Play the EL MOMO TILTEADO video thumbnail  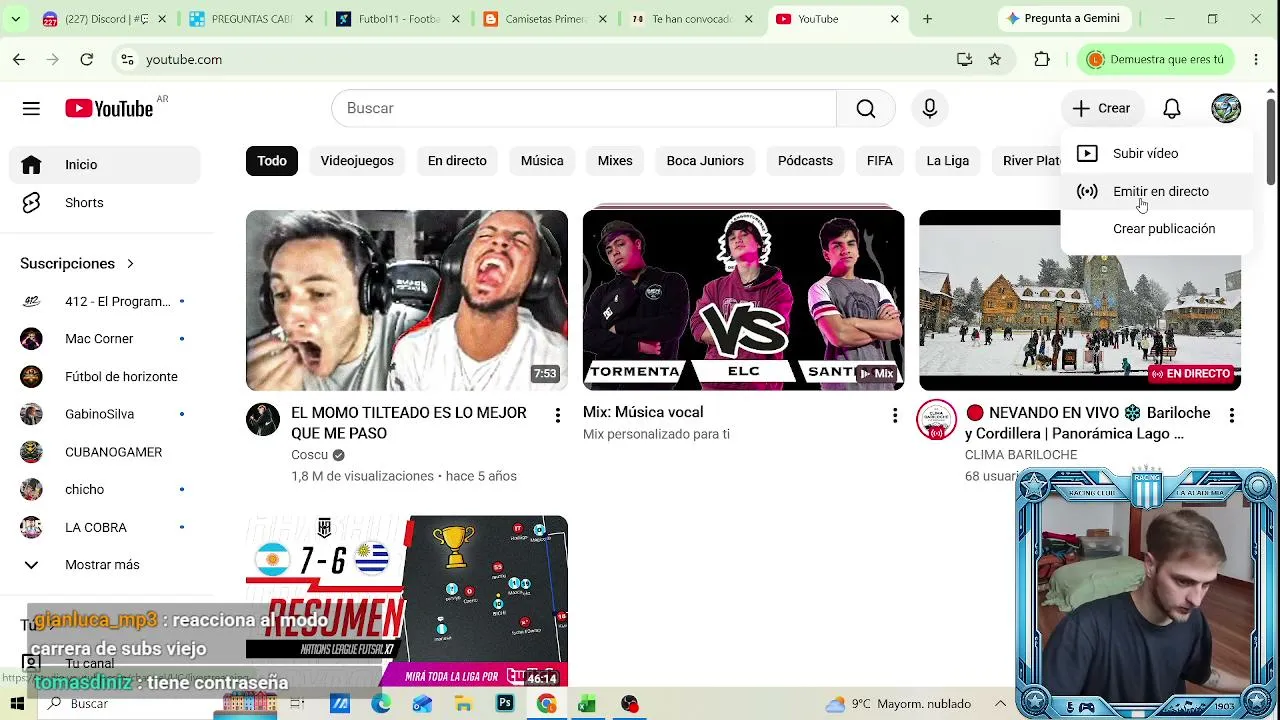407,300
